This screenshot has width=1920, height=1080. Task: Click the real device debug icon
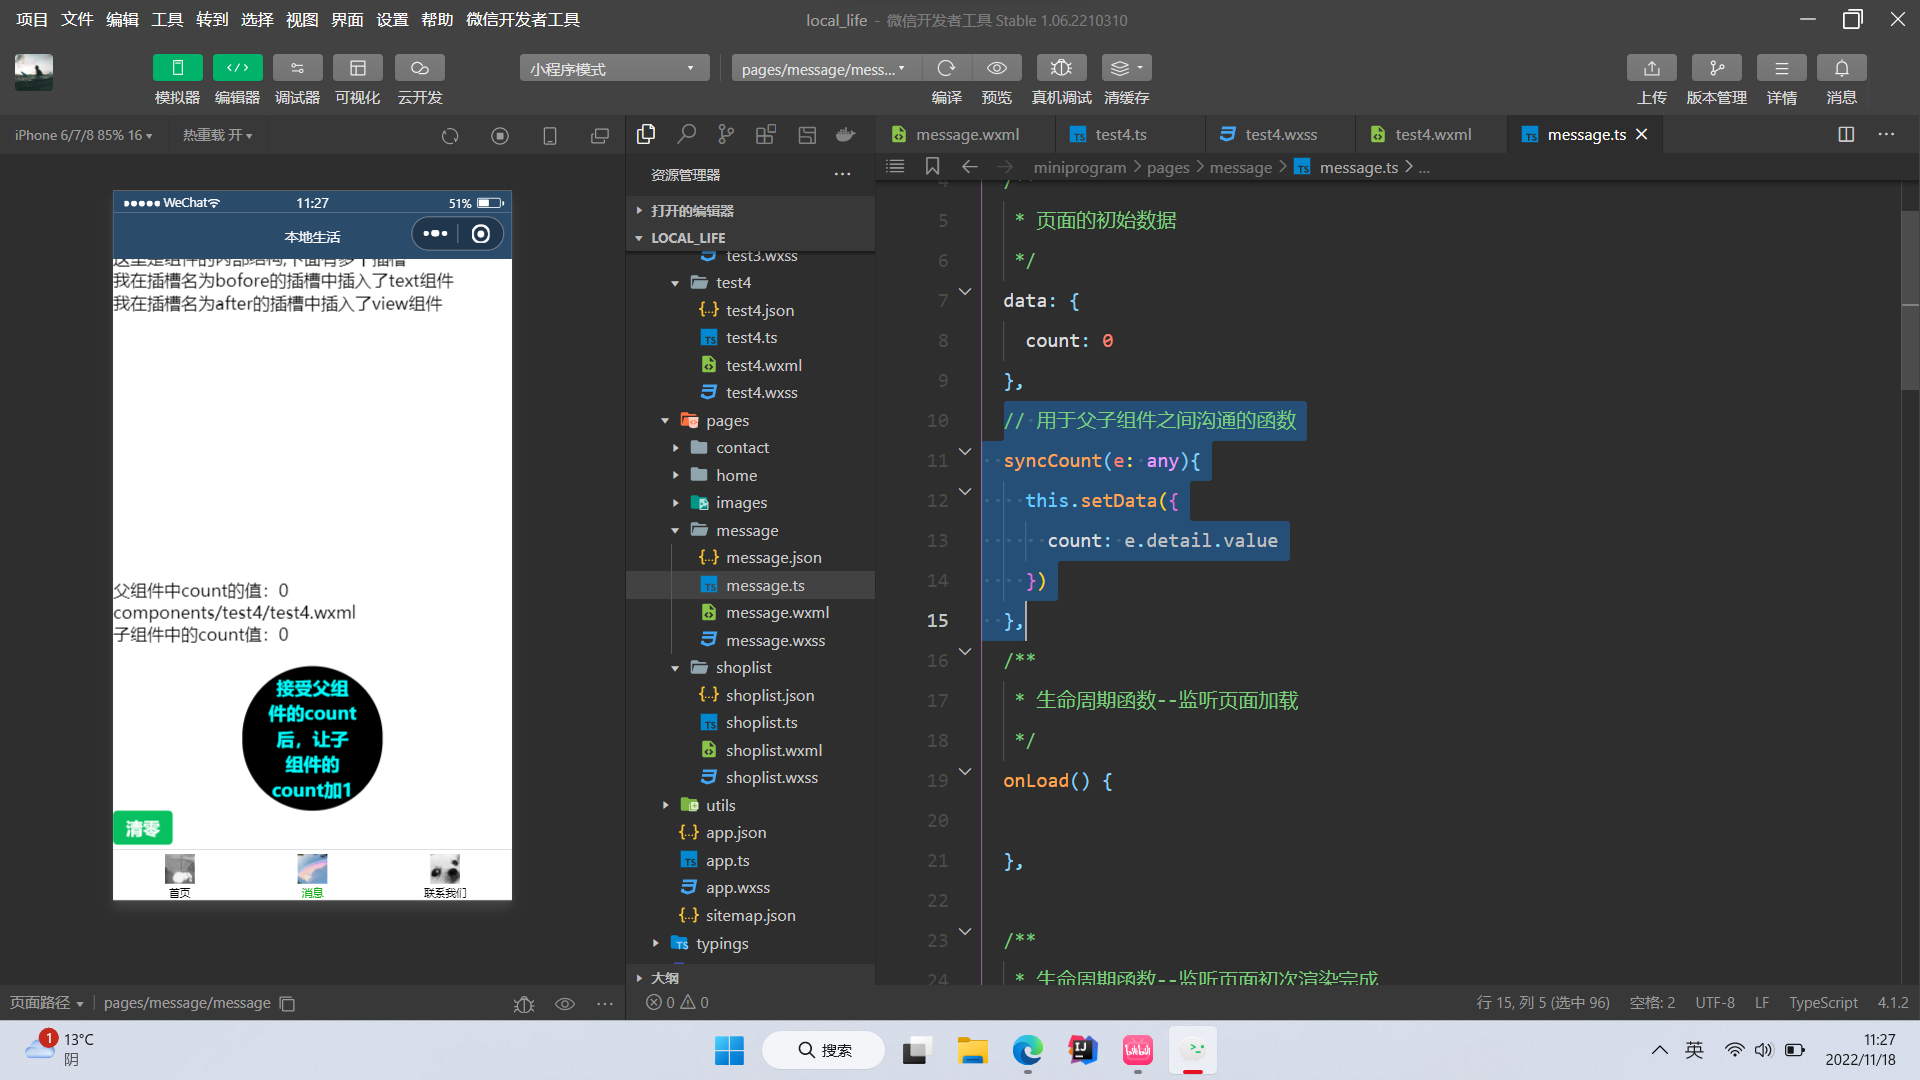click(x=1061, y=68)
